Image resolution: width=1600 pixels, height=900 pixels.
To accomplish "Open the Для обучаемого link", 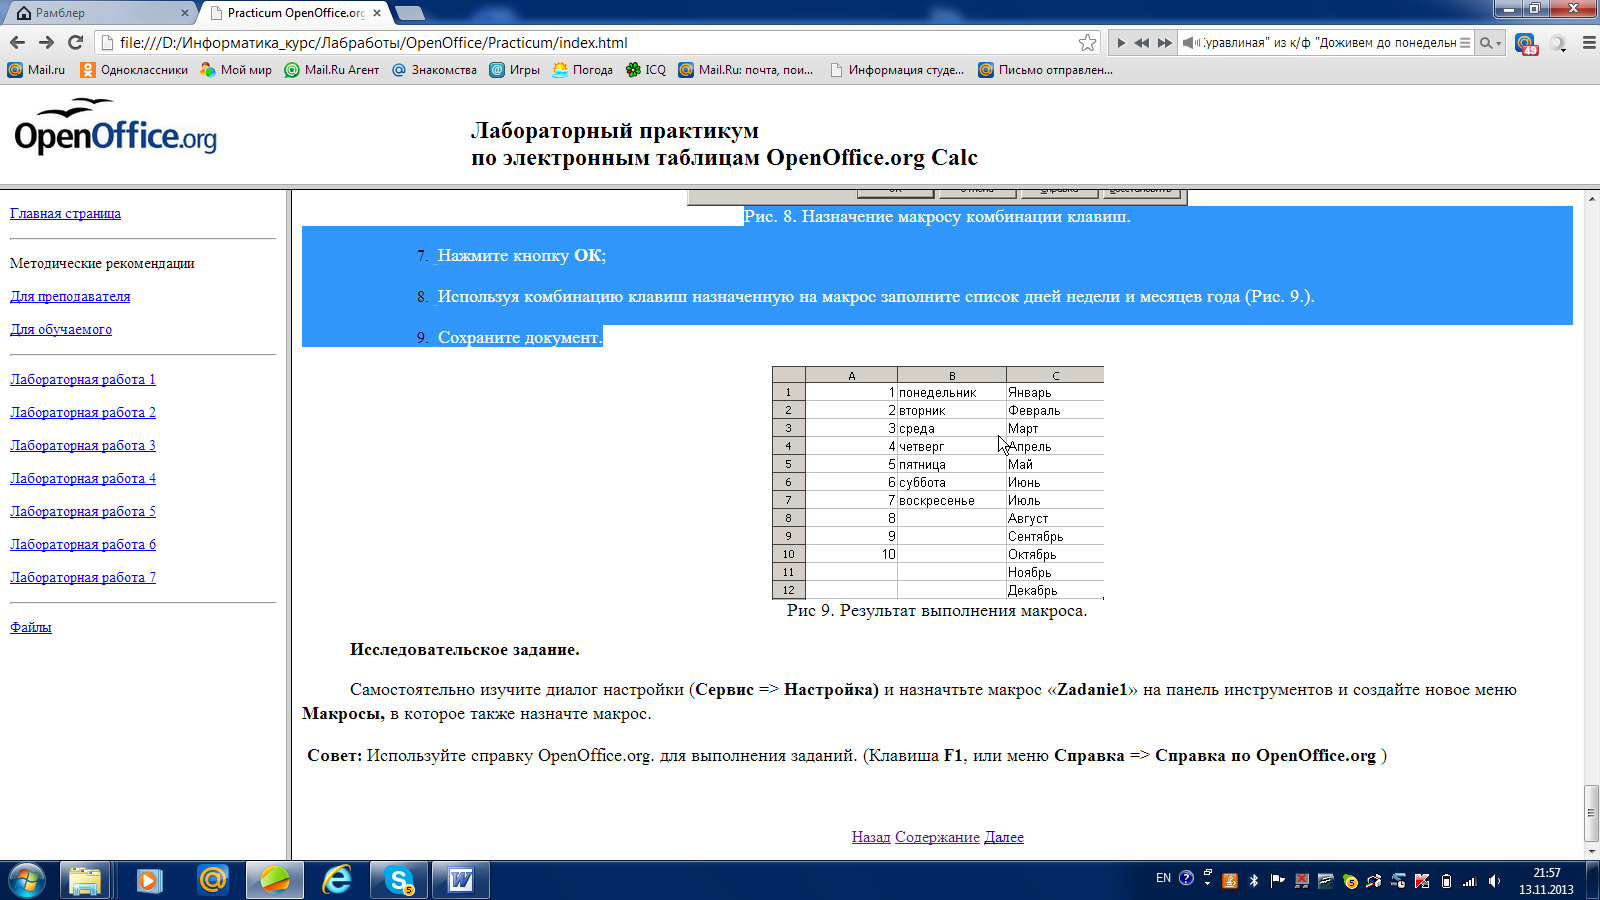I will 61,329.
